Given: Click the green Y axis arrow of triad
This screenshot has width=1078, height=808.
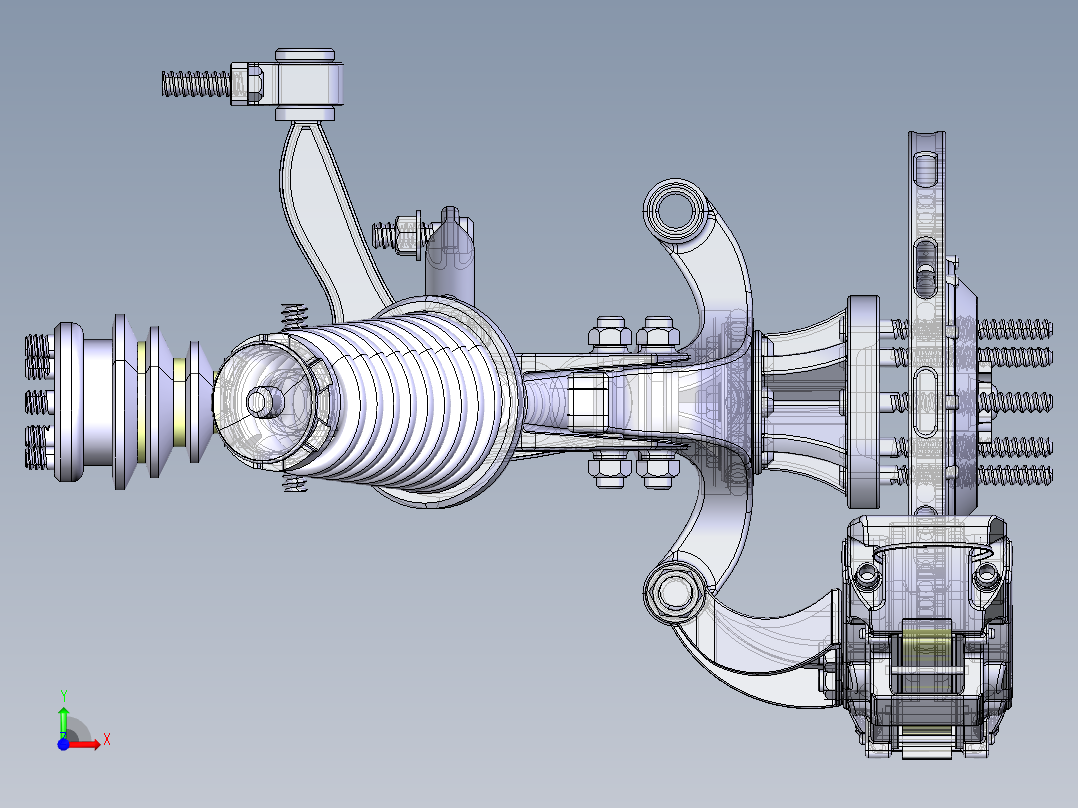Looking at the screenshot, I should coord(63,723).
